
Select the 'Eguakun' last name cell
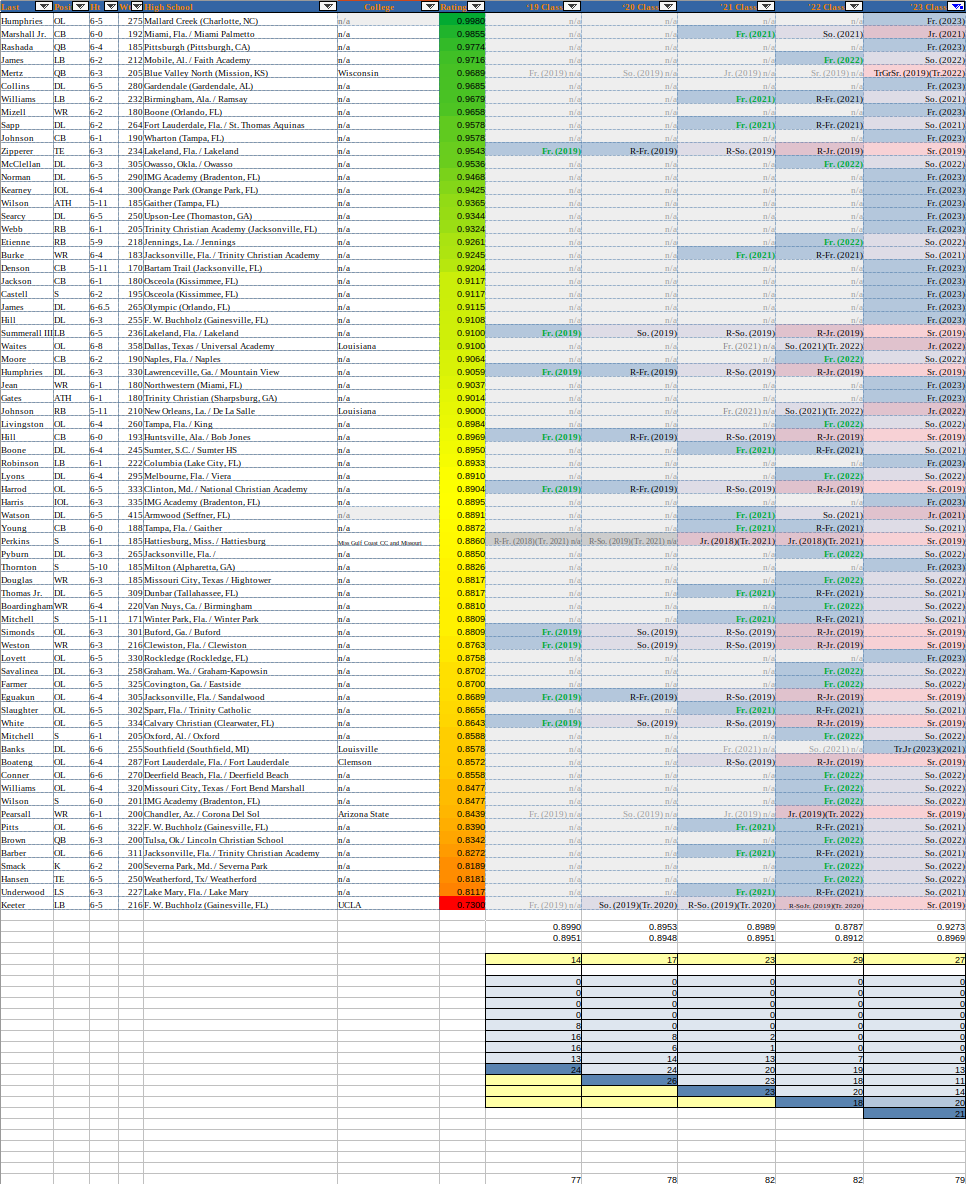pos(26,697)
